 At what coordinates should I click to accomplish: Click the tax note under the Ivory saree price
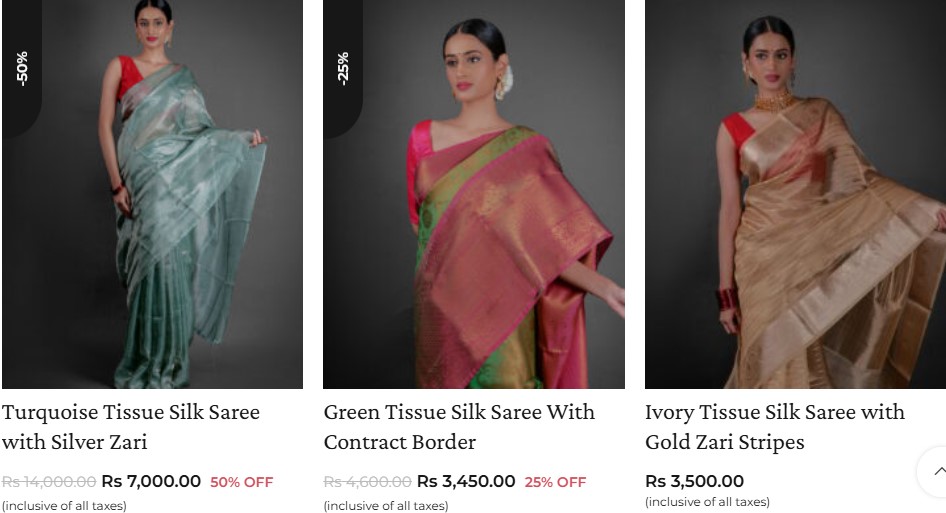(707, 502)
